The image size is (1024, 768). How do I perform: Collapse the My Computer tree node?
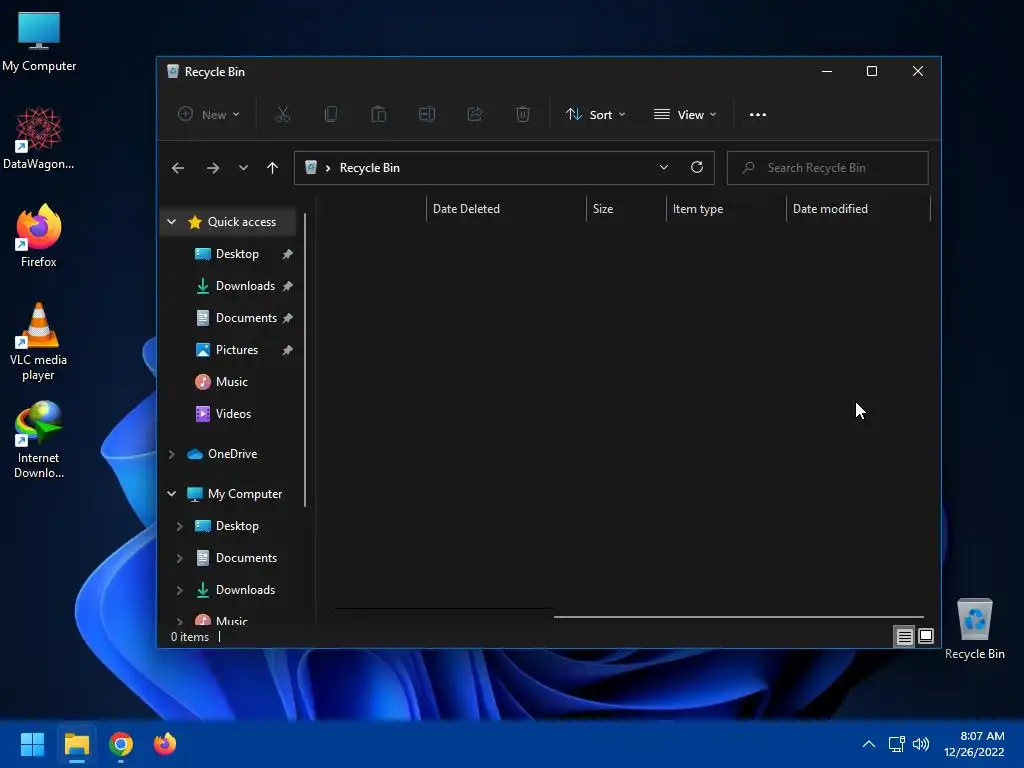tap(172, 494)
